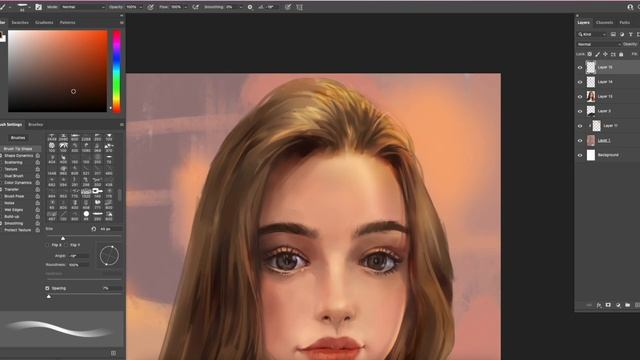Viewport: 640px width, 360px height.
Task: Open the layer blend mode Normal dropdown
Action: 599,44
